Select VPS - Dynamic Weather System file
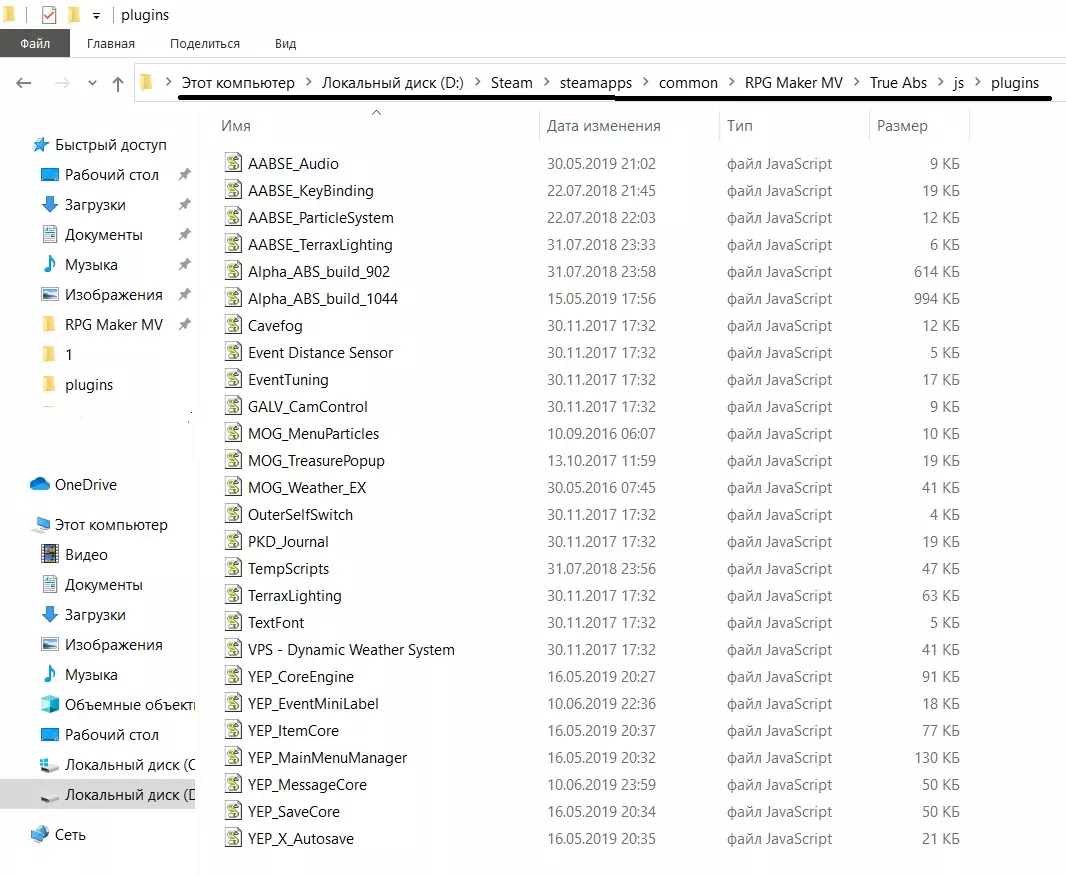1066x876 pixels. click(351, 649)
